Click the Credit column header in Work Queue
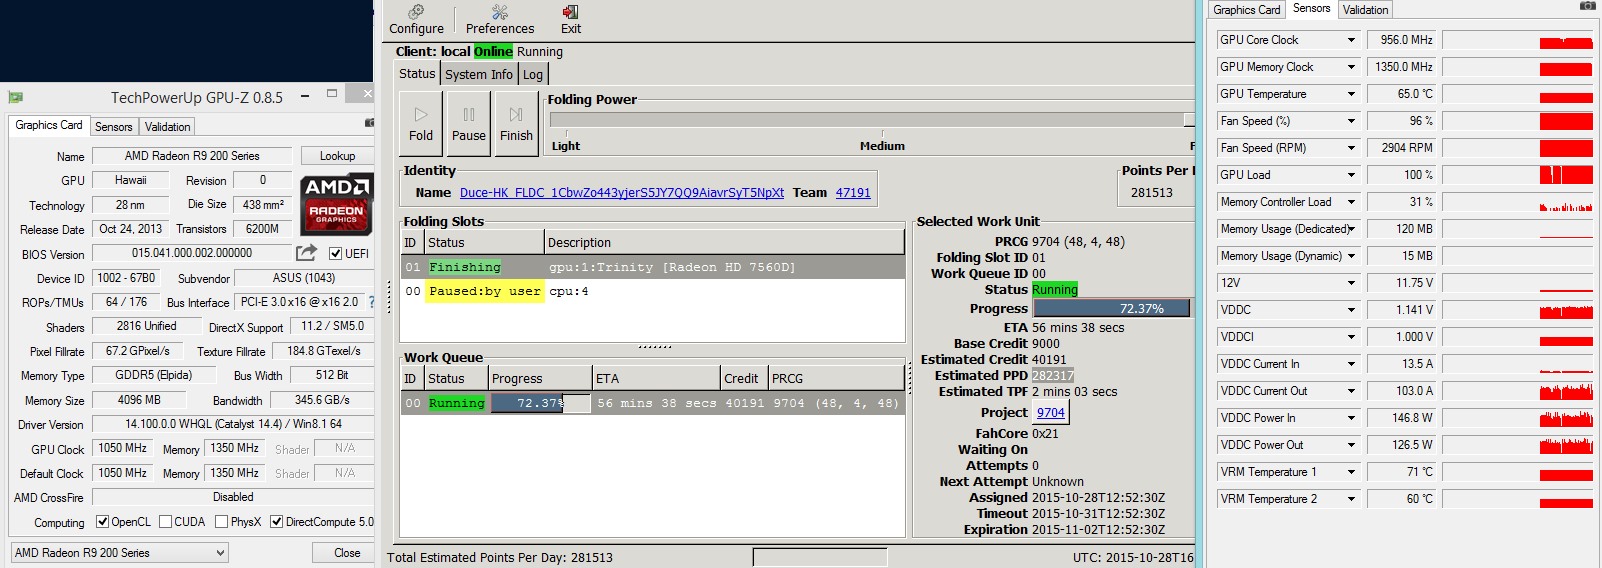Viewport: 1602px width, 568px height. point(744,378)
